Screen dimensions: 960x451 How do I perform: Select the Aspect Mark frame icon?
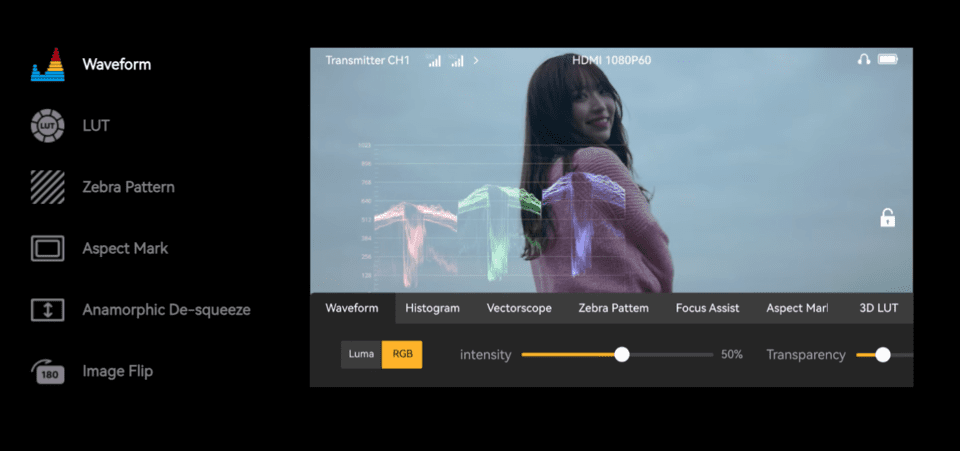coord(47,248)
